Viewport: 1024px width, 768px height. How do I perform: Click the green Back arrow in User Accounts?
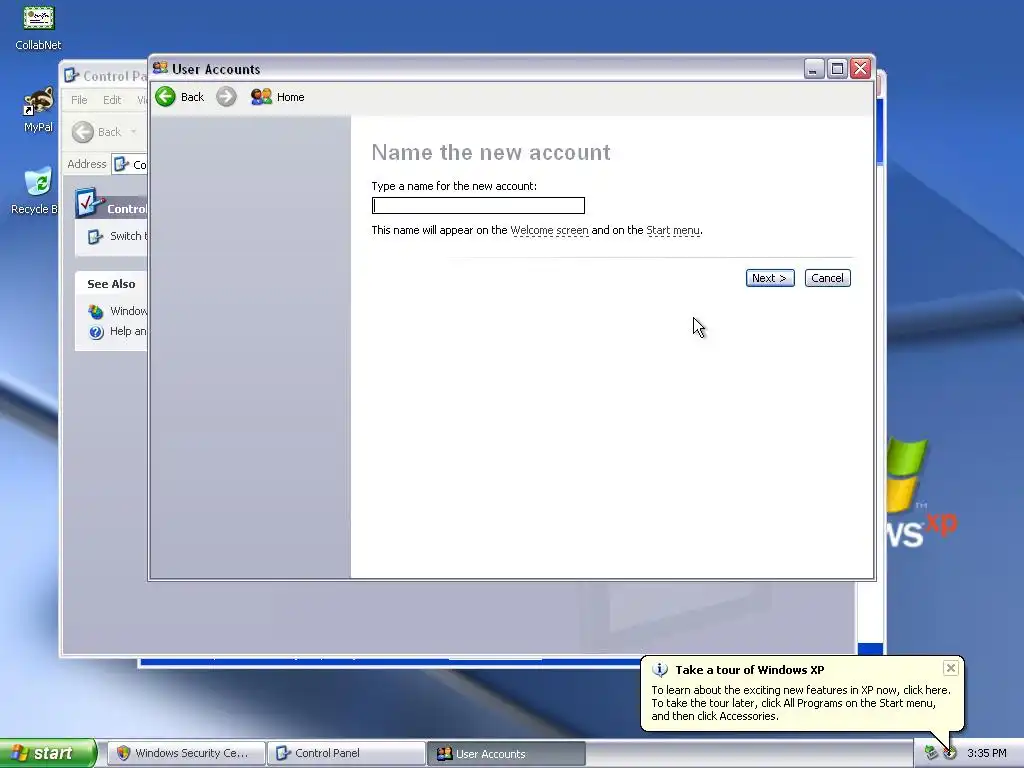166,97
